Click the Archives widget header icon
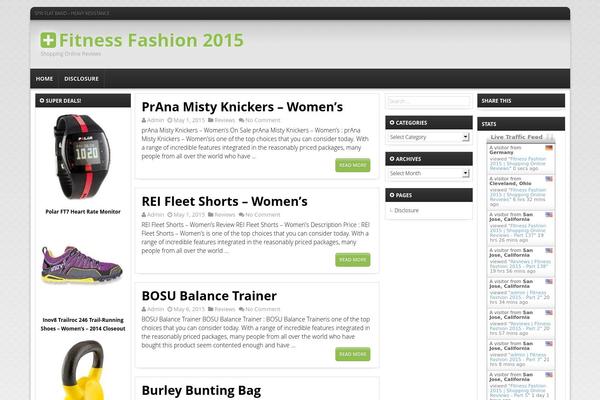The image size is (600, 400). 391,159
